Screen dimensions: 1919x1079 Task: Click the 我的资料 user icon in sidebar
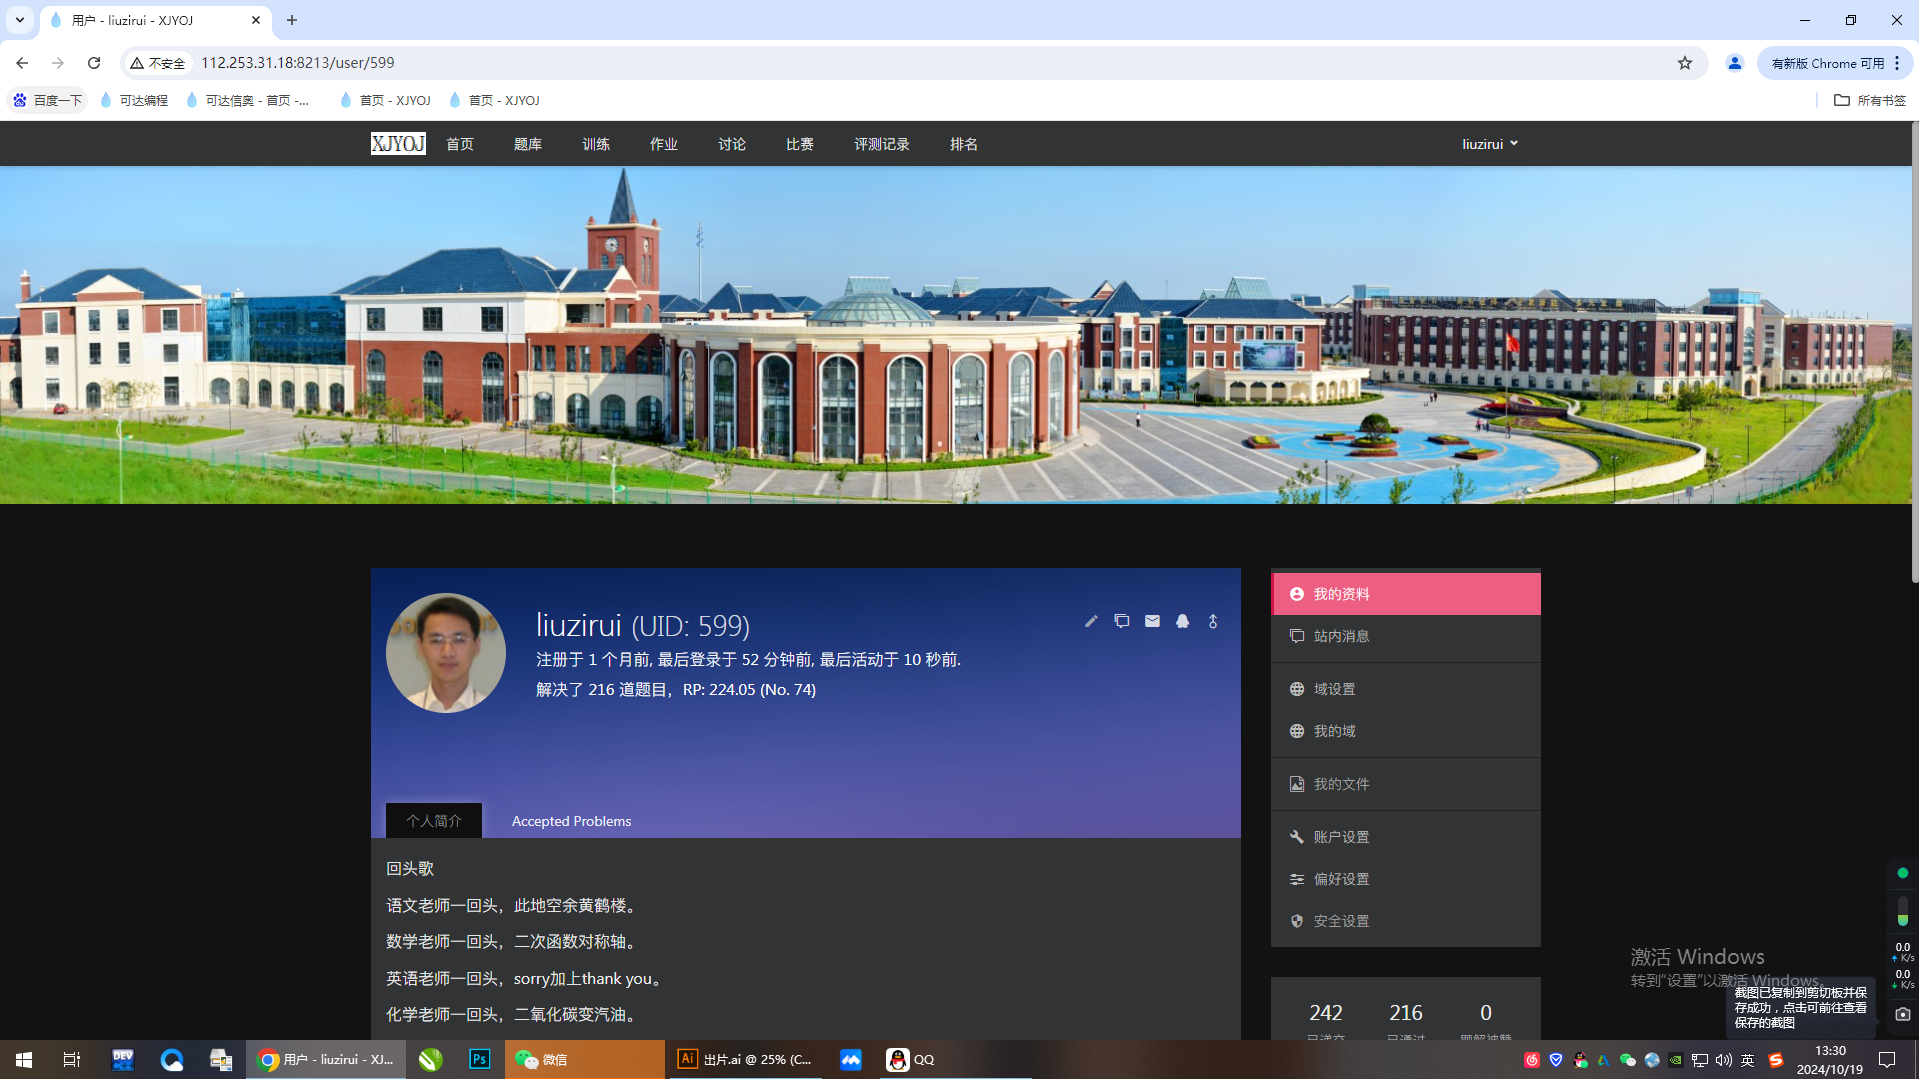(1297, 594)
